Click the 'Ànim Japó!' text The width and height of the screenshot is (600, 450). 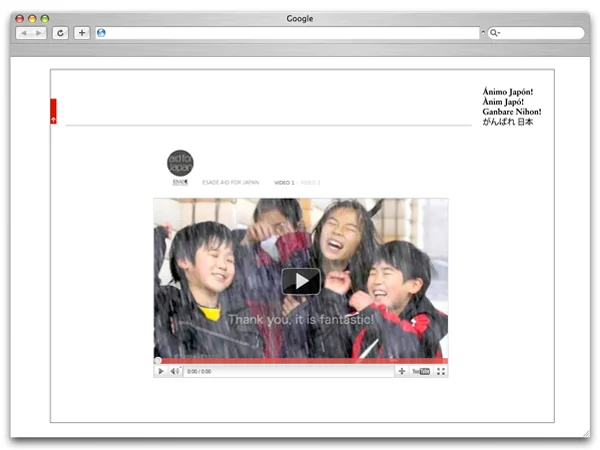pyautogui.click(x=503, y=102)
